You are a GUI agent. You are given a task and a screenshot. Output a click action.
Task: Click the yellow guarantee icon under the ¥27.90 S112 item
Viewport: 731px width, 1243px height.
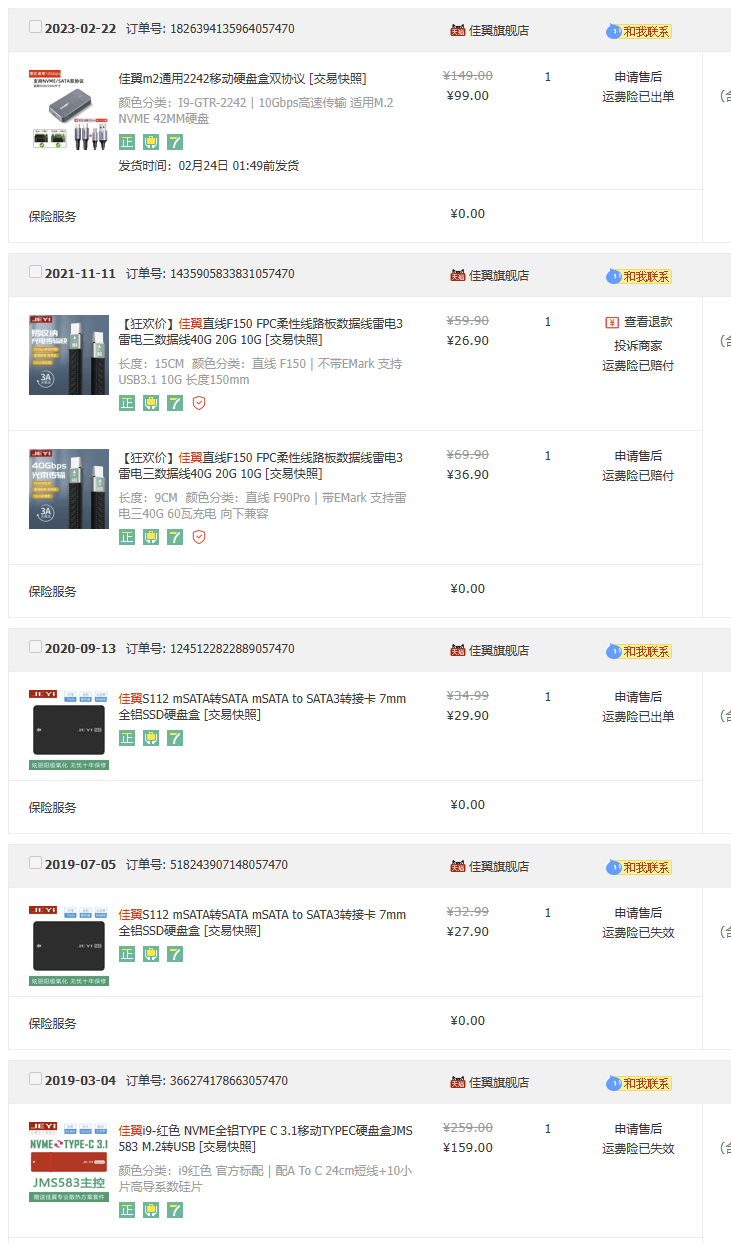(151, 954)
